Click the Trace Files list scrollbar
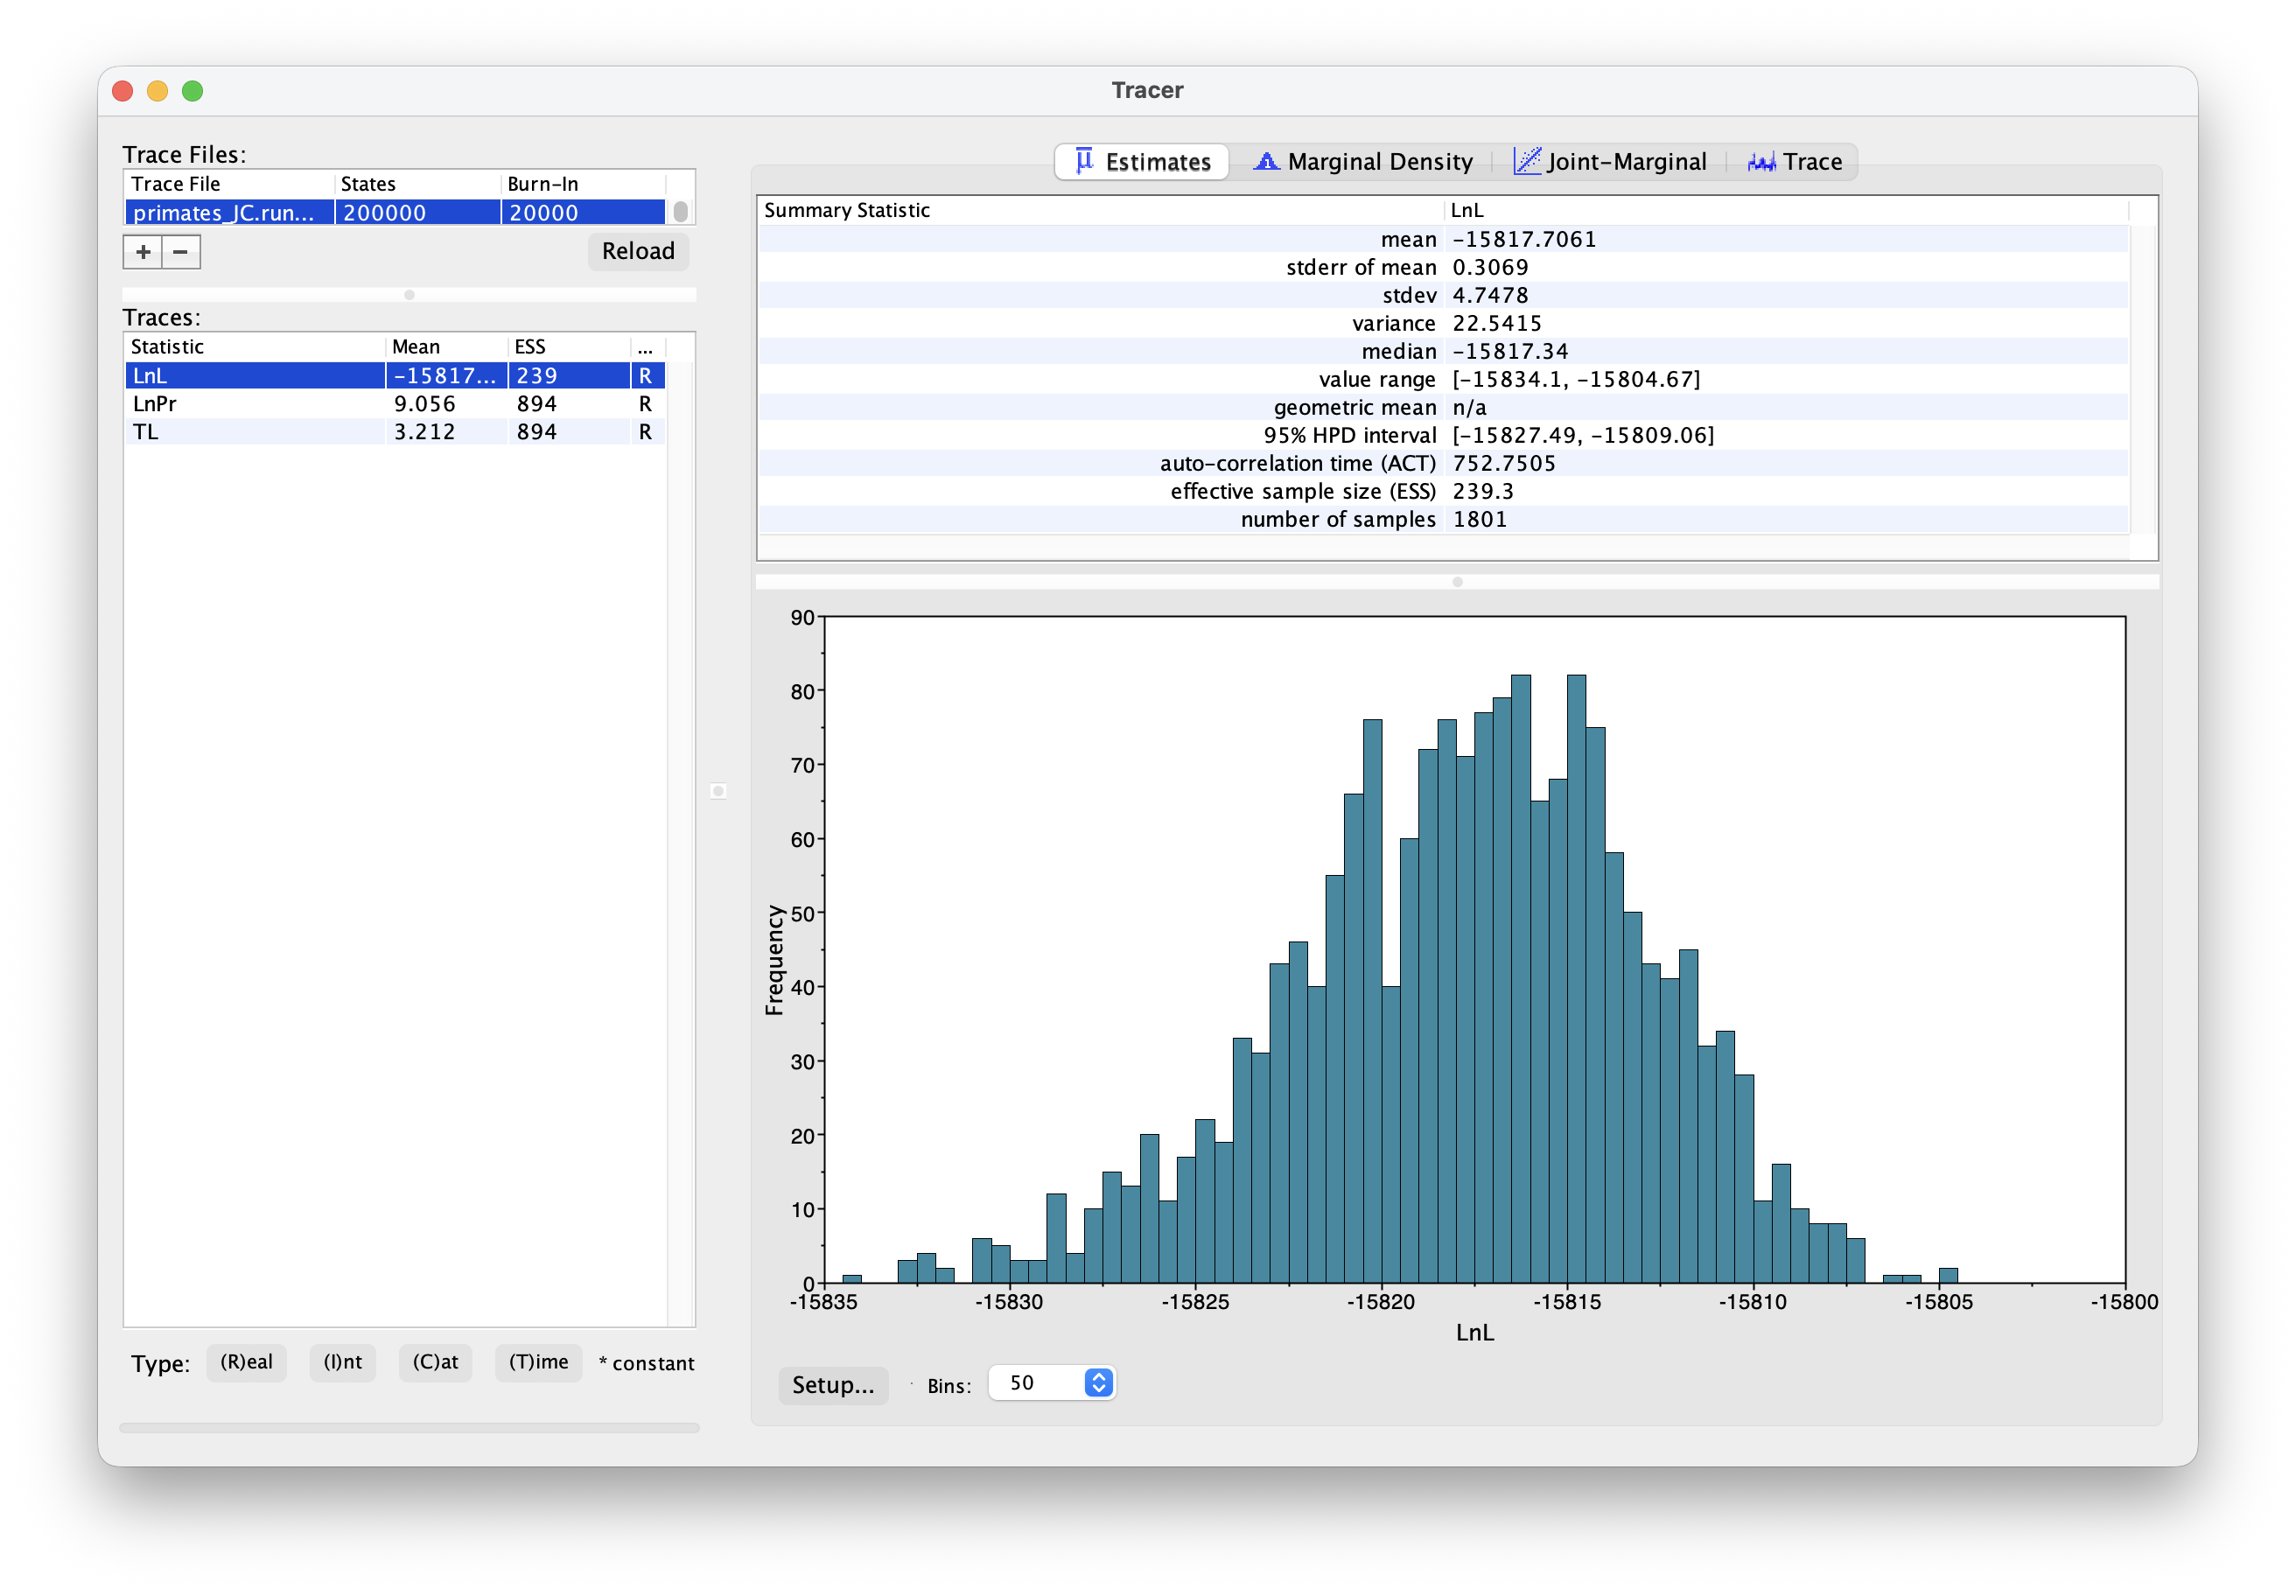Viewport: 2296px width, 1596px height. coord(680,212)
